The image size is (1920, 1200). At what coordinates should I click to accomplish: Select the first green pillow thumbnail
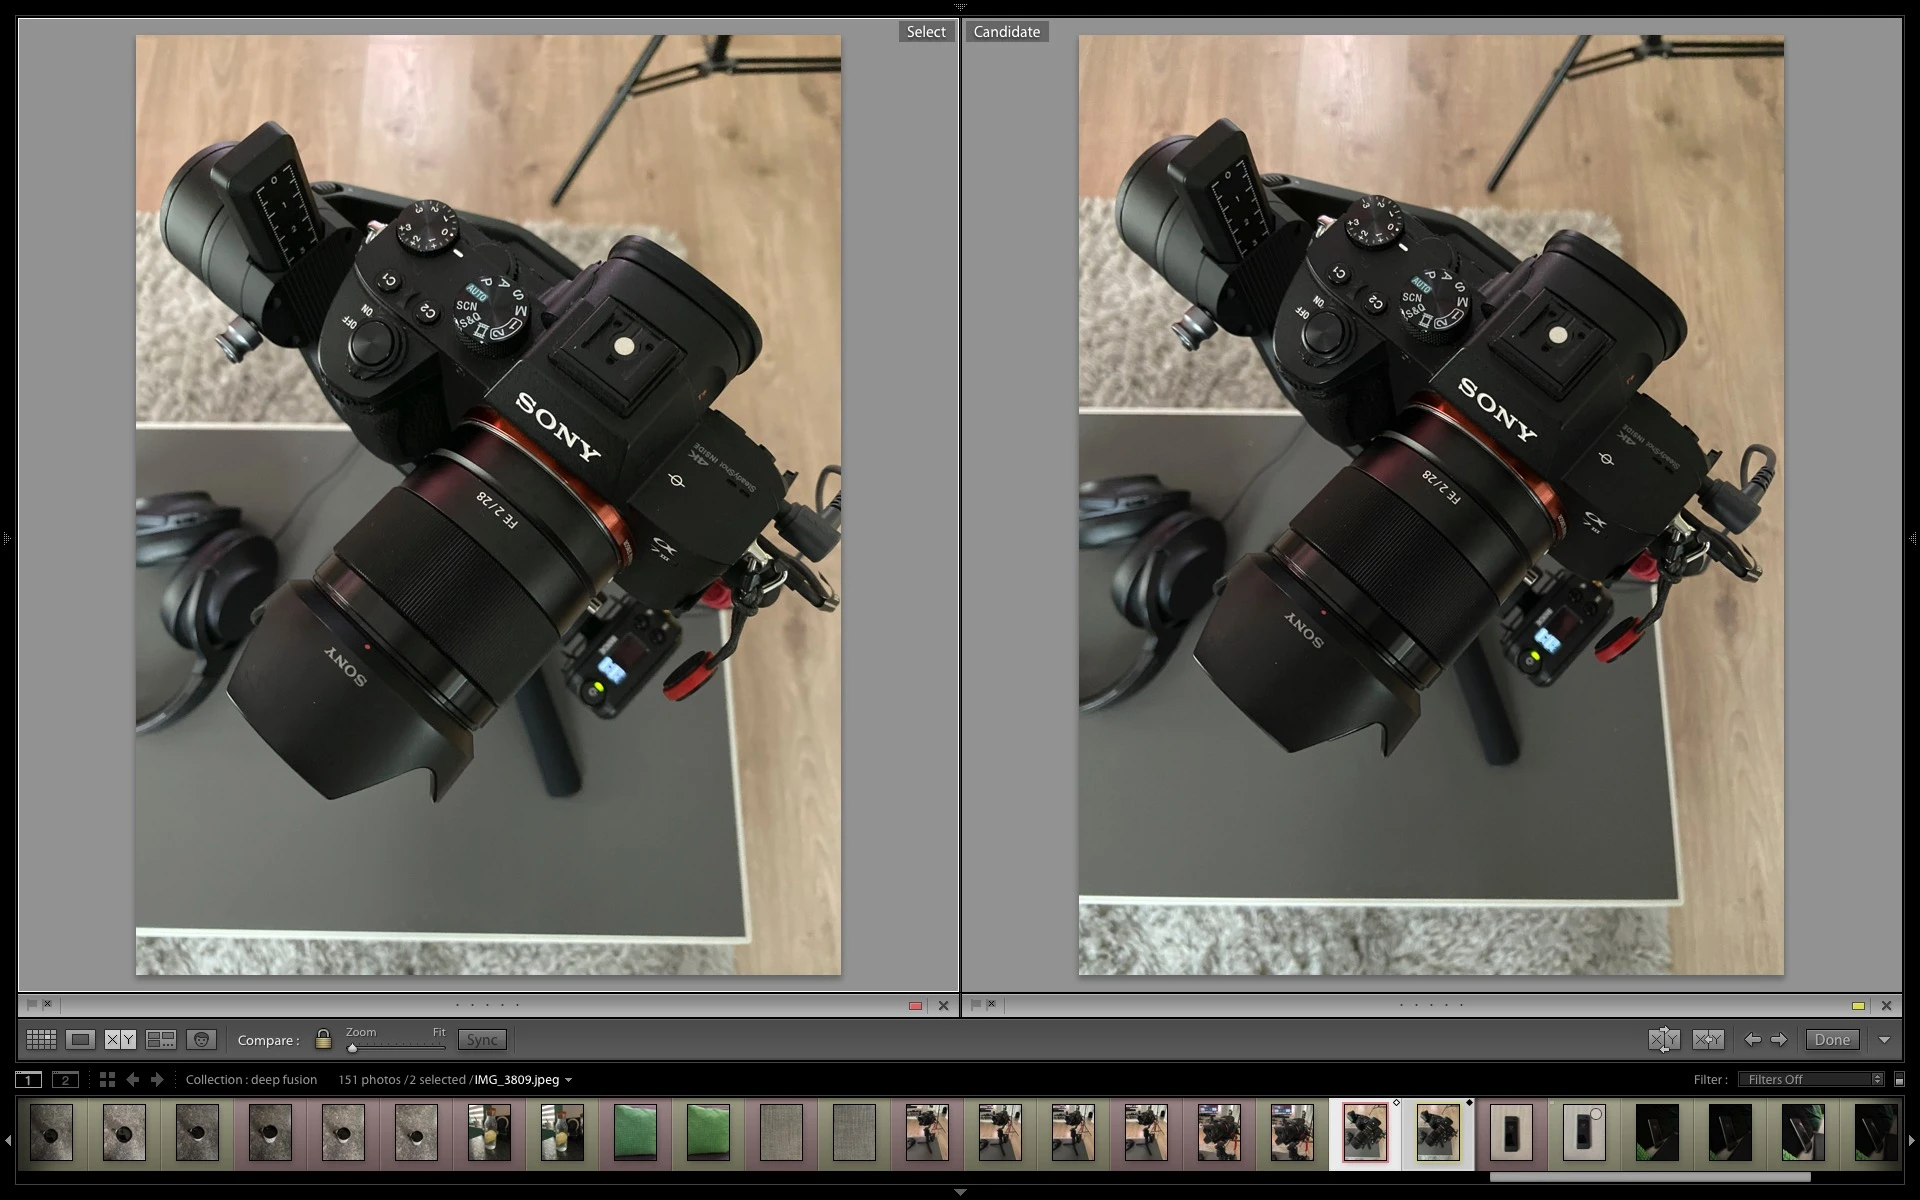635,1132
